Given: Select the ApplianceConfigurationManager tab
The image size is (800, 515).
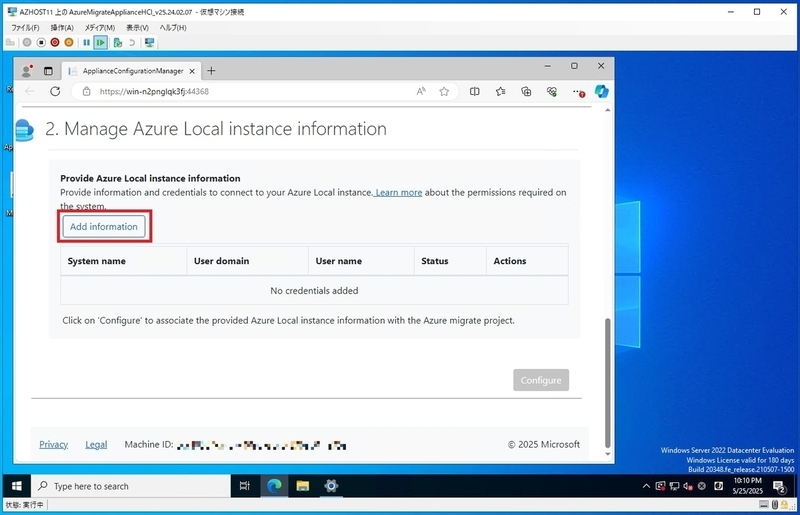Looking at the screenshot, I should [132, 71].
